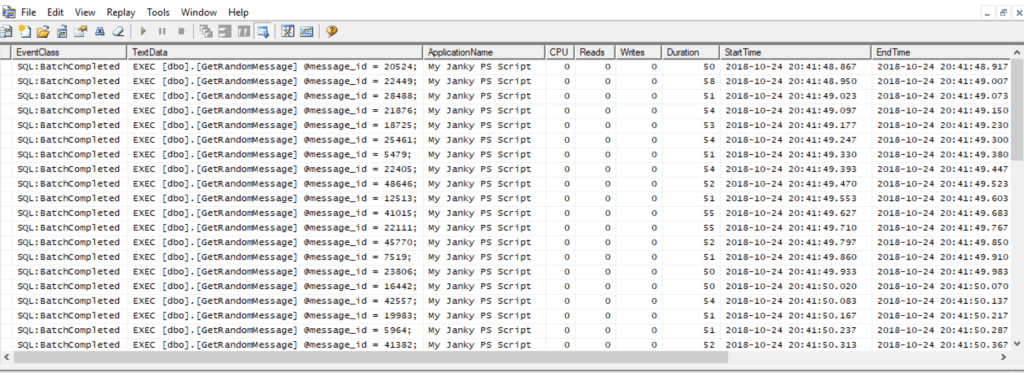Select the row with @message_id = 48646

pos(505,184)
